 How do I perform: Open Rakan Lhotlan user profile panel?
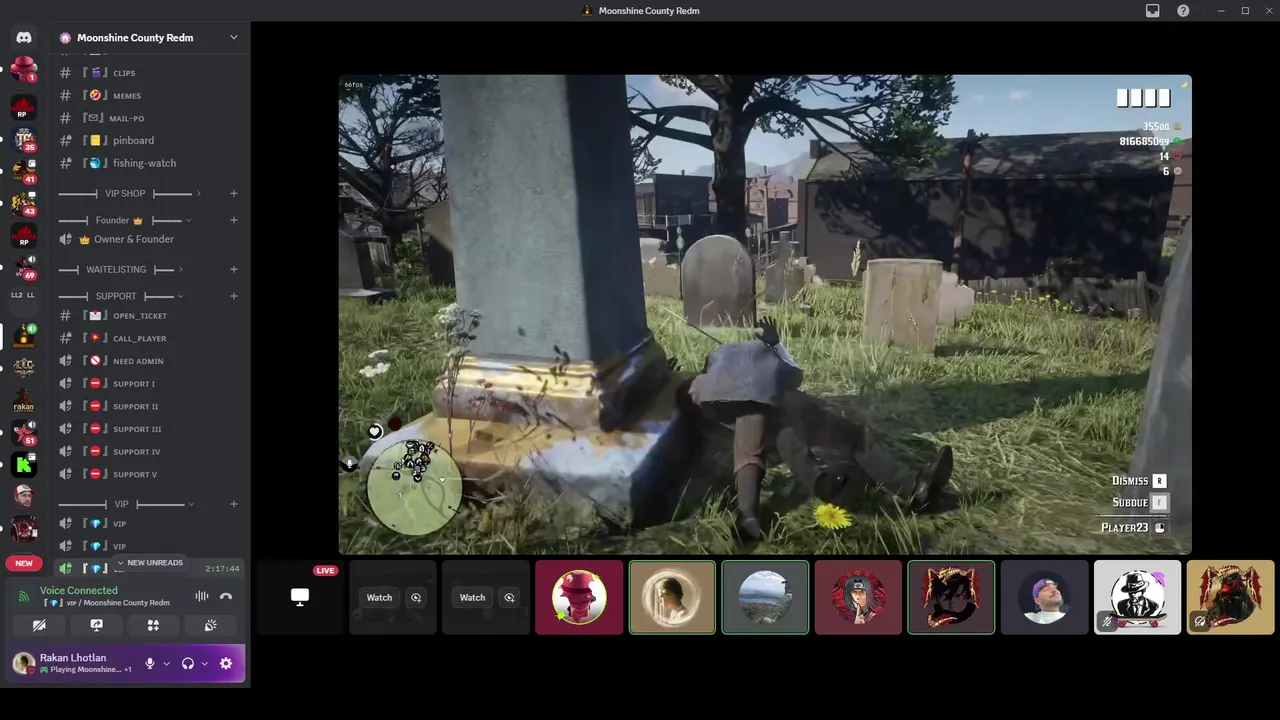pyautogui.click(x=75, y=663)
